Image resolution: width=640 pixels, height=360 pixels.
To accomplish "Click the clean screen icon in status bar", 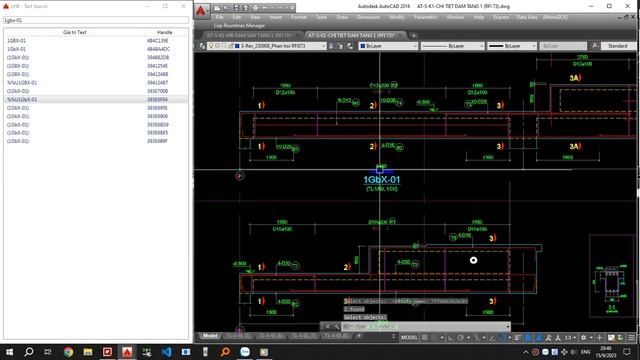I will tap(621, 338).
